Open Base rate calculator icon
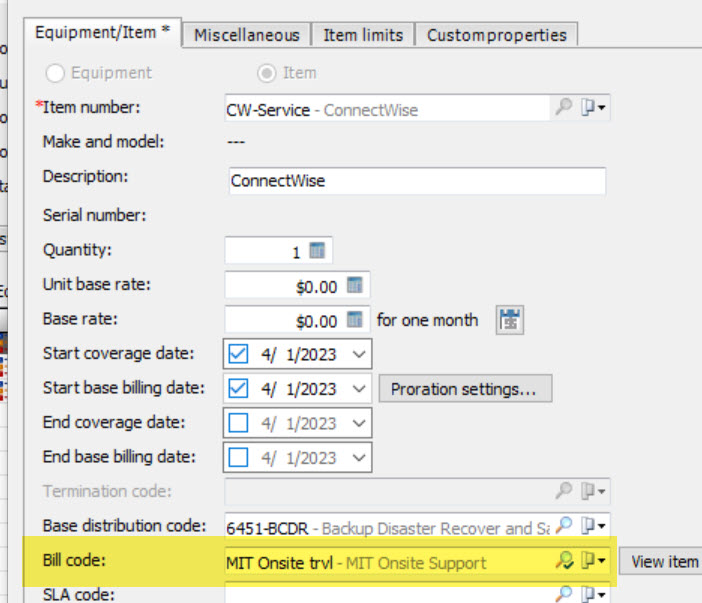This screenshot has height=603, width=702. point(355,320)
